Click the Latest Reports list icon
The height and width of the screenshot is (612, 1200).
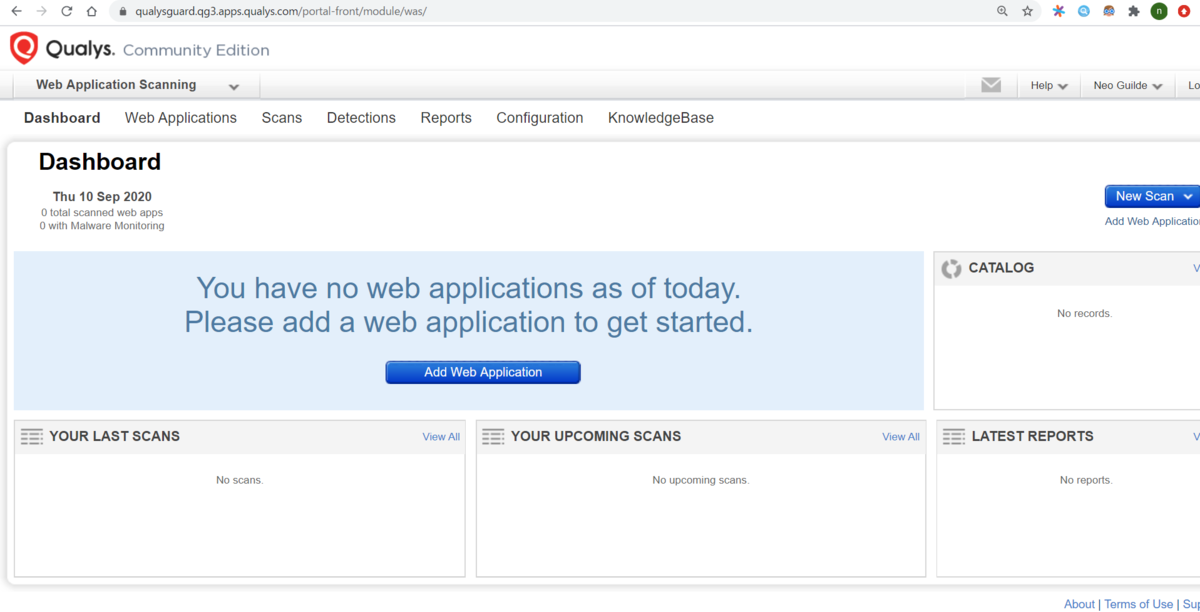[954, 436]
